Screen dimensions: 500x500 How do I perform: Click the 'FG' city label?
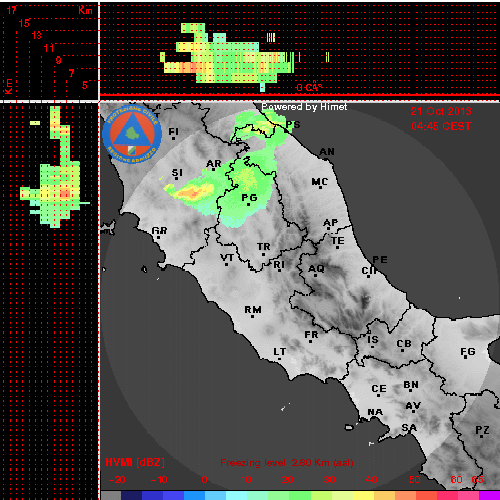click(468, 351)
